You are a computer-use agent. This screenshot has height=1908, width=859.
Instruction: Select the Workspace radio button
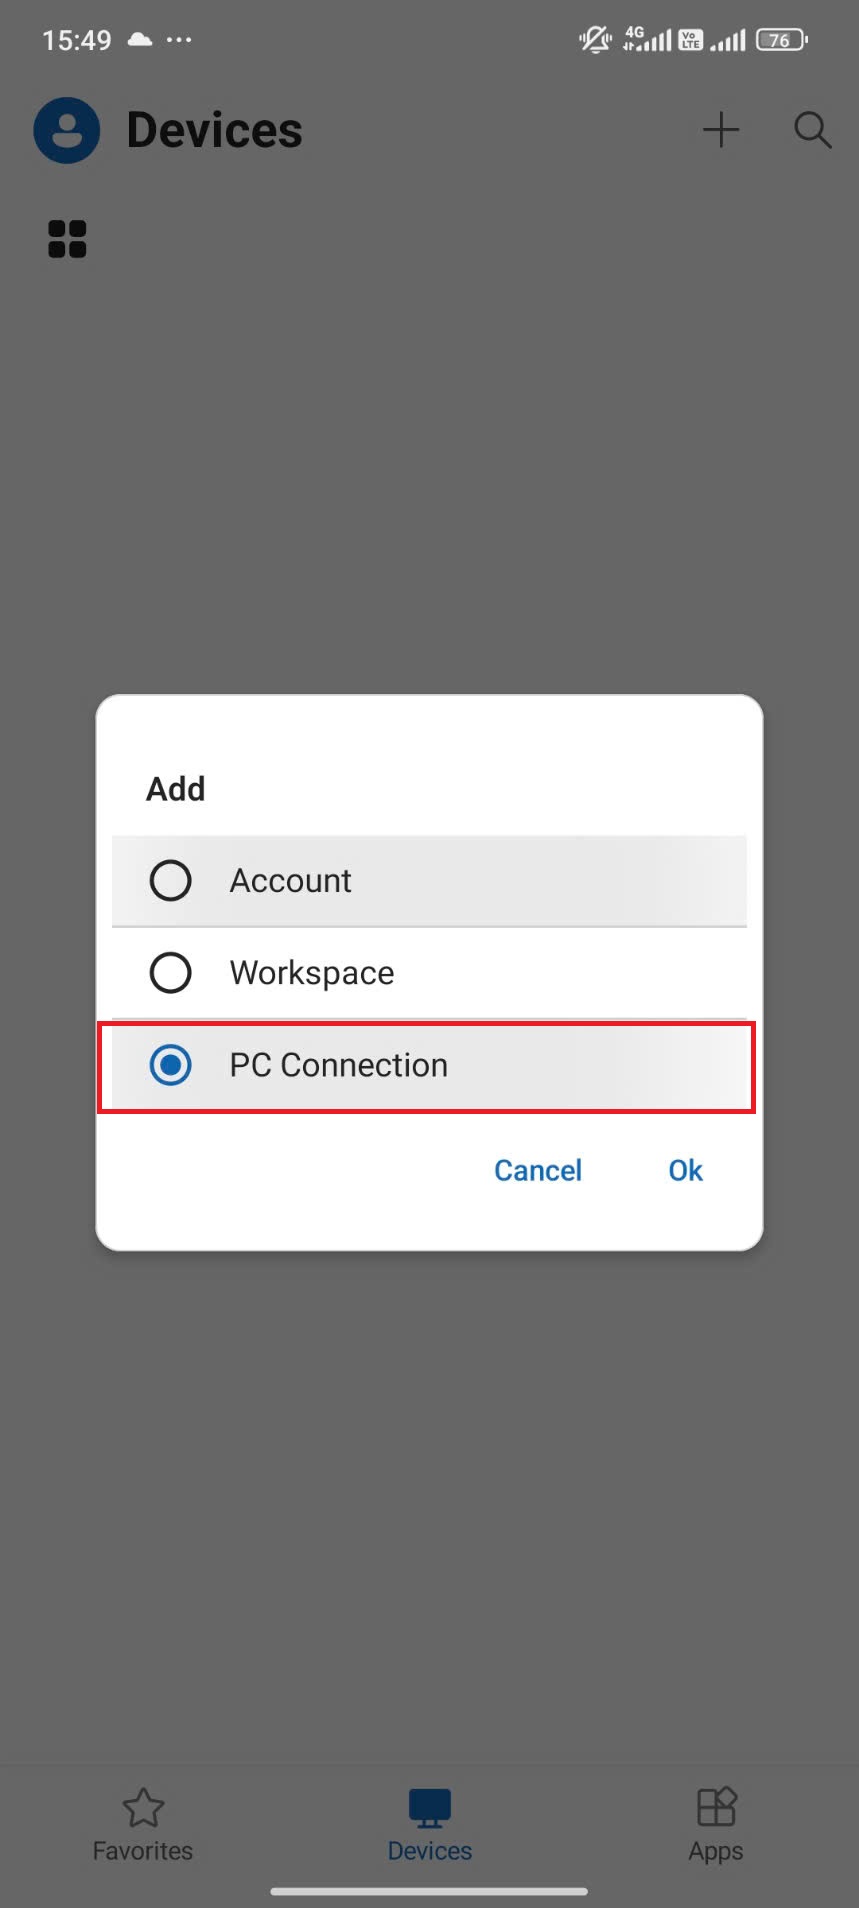point(170,973)
